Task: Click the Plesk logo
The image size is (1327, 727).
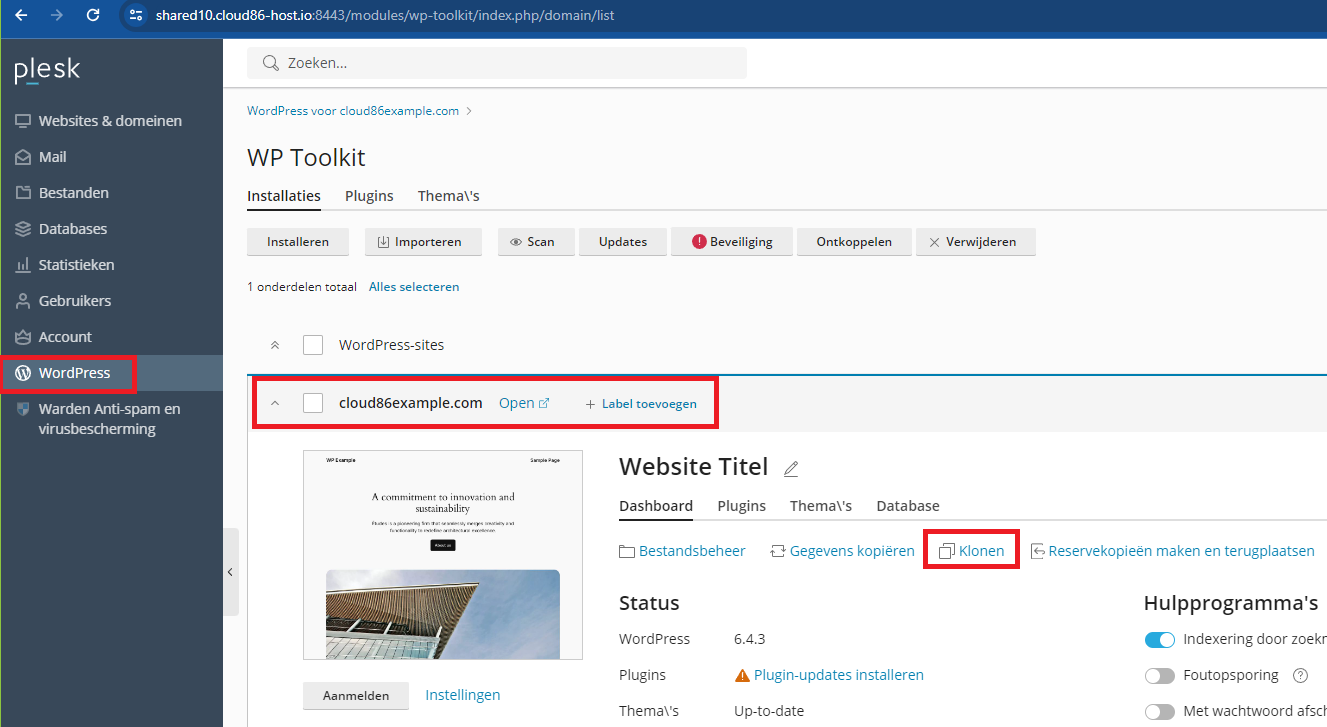Action: [47, 70]
